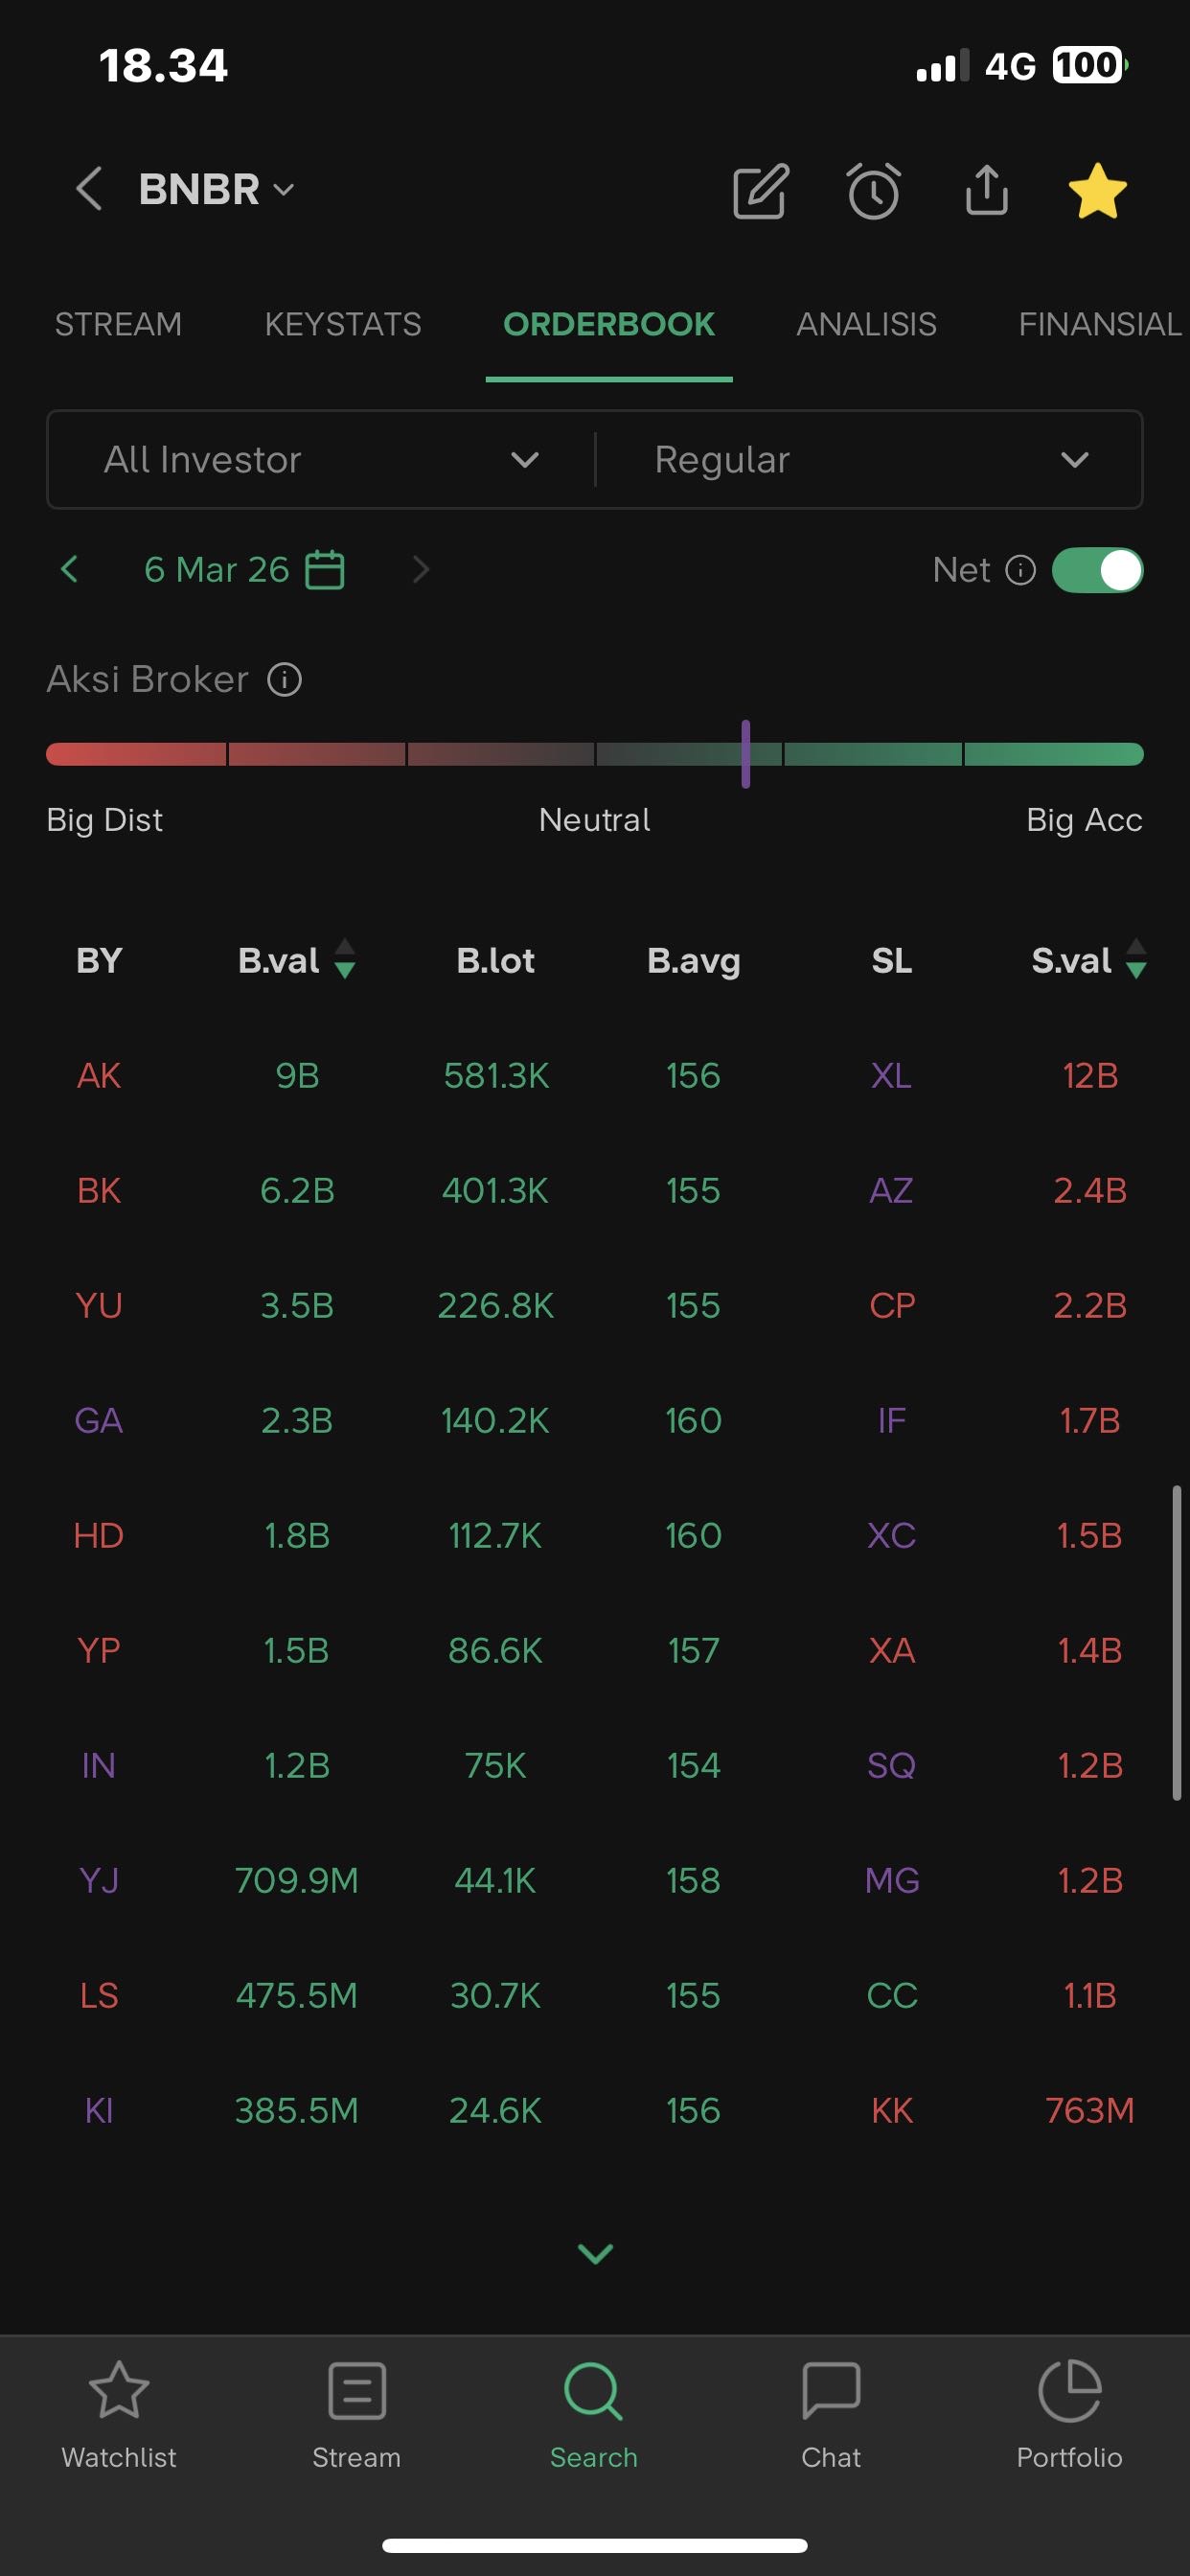The height and width of the screenshot is (2576, 1190).
Task: Switch to the ANALISIS tab
Action: pos(866,324)
